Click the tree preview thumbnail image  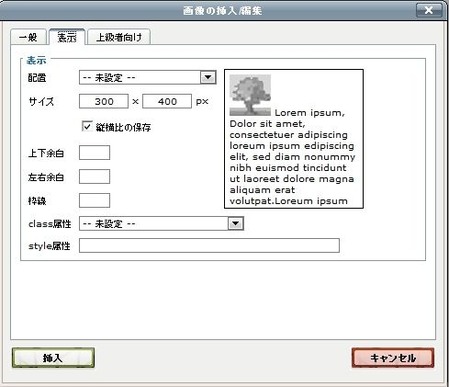(250, 95)
